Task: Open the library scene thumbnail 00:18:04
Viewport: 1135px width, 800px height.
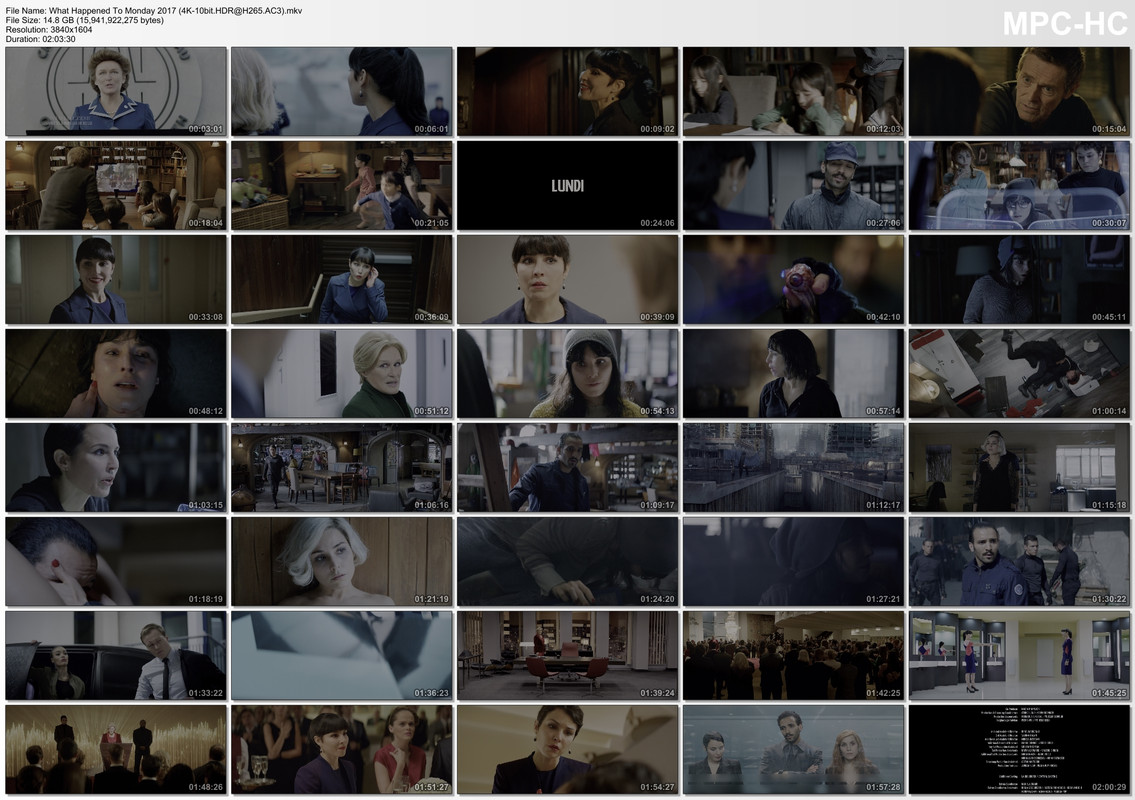Action: pos(116,186)
